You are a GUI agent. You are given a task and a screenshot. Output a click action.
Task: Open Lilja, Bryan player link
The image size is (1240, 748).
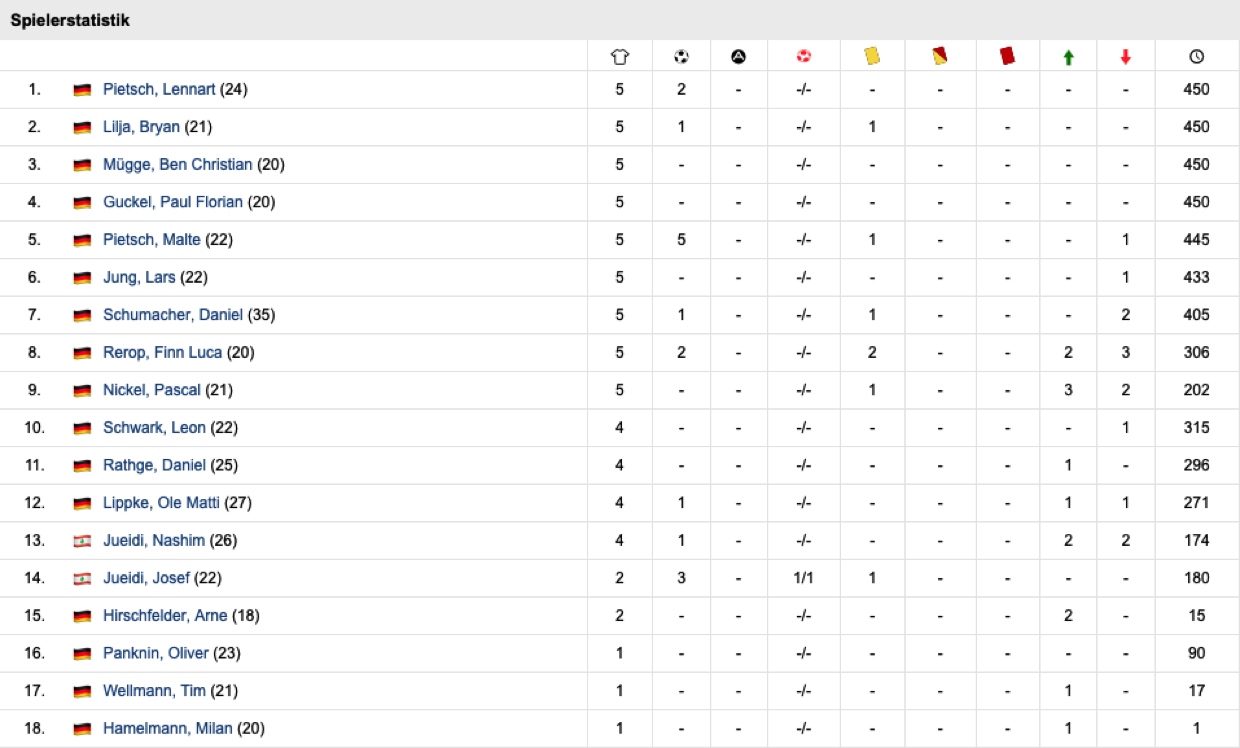click(141, 127)
